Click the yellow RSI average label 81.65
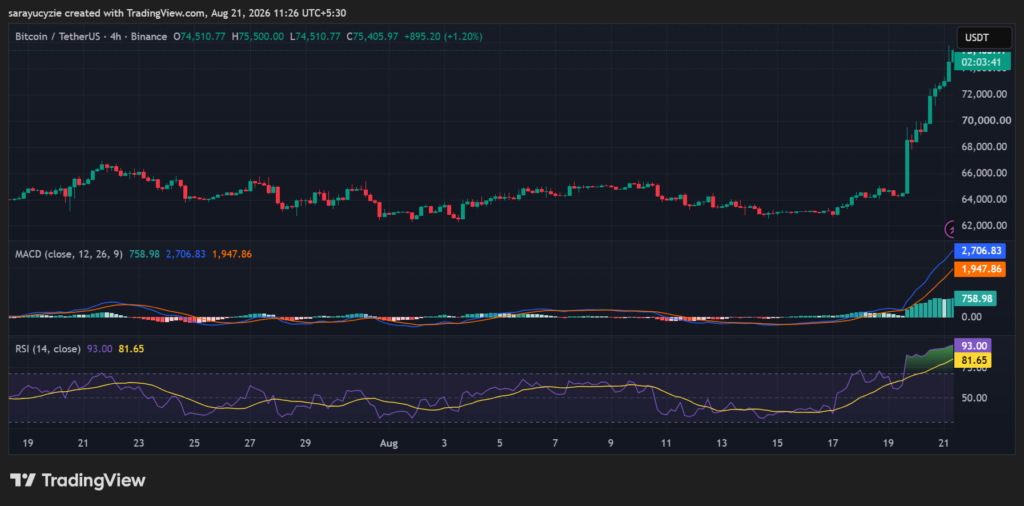This screenshot has height=506, width=1024. (x=973, y=360)
